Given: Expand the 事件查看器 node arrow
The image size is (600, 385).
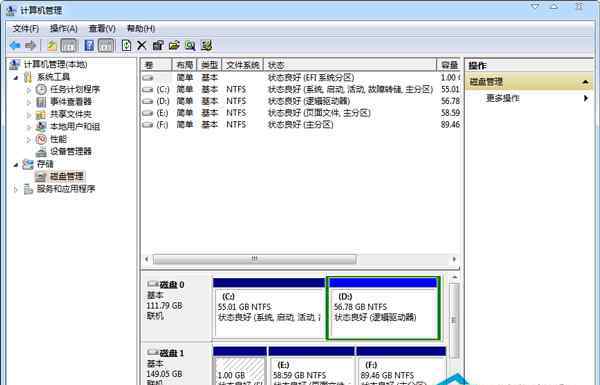Looking at the screenshot, I should point(29,103).
